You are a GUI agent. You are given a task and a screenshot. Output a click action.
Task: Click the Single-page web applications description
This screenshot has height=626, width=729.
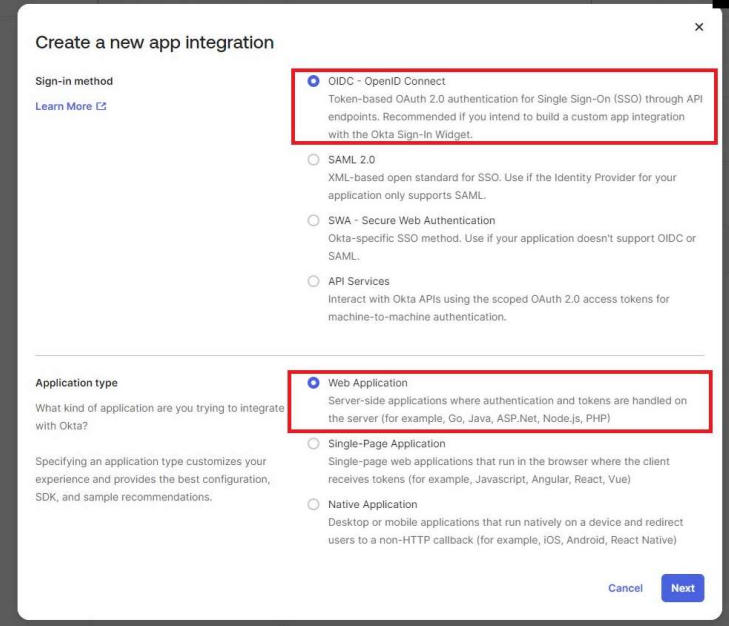(498, 470)
